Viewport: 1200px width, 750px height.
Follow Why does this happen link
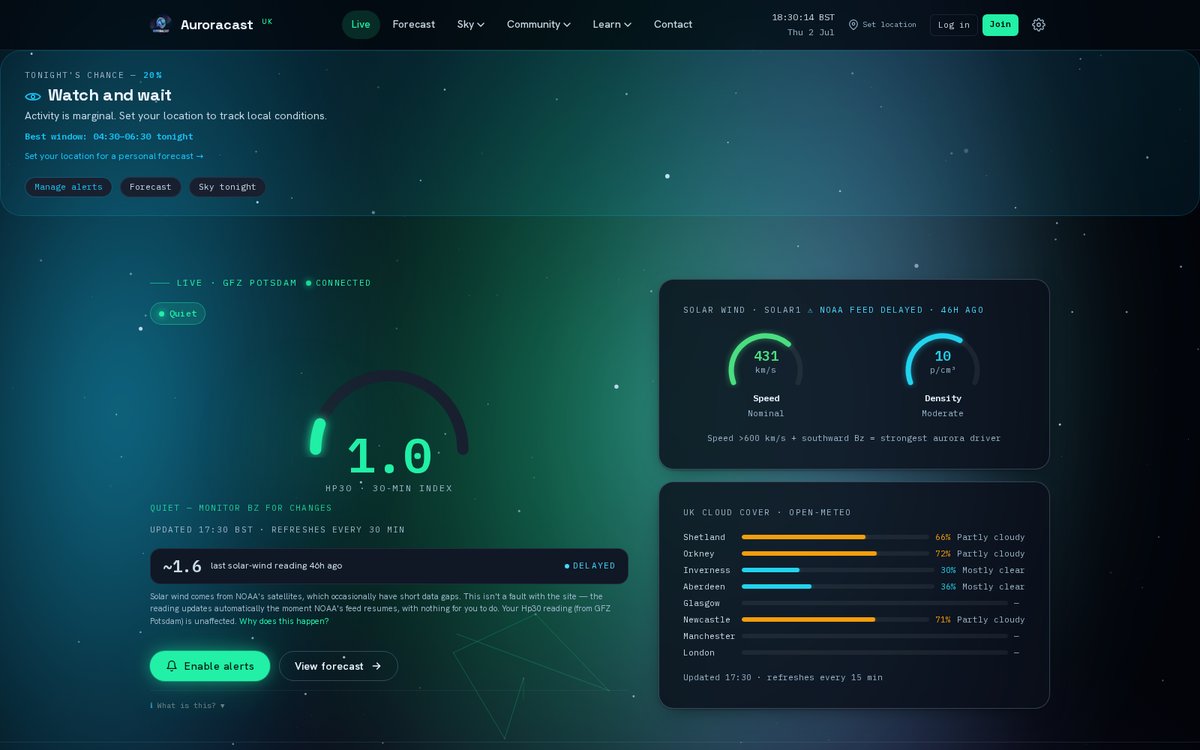click(x=284, y=621)
